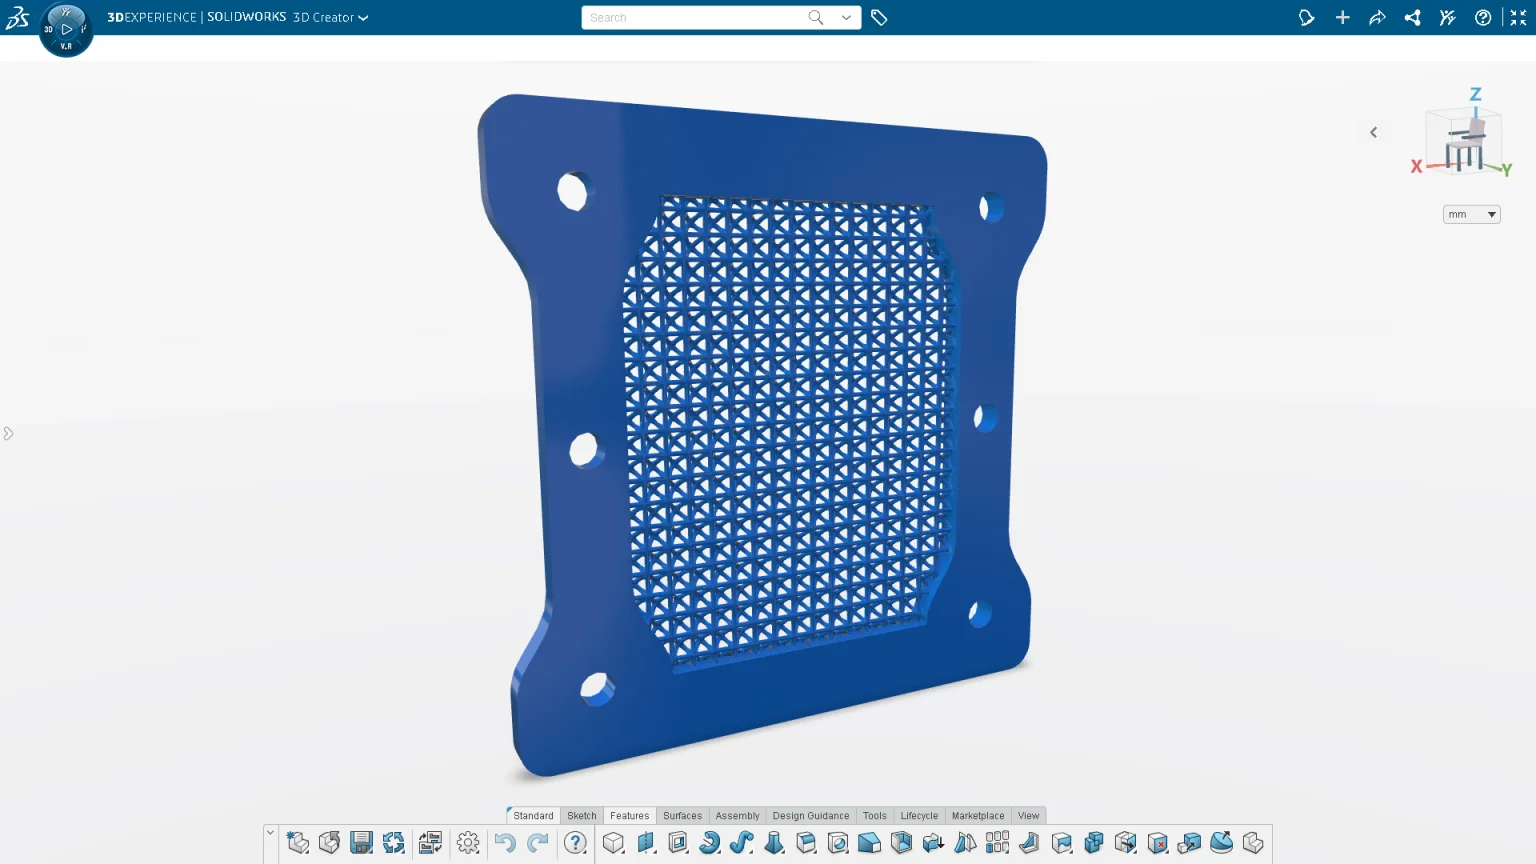Click the Undo arrow
The image size is (1536, 864).
coord(505,843)
